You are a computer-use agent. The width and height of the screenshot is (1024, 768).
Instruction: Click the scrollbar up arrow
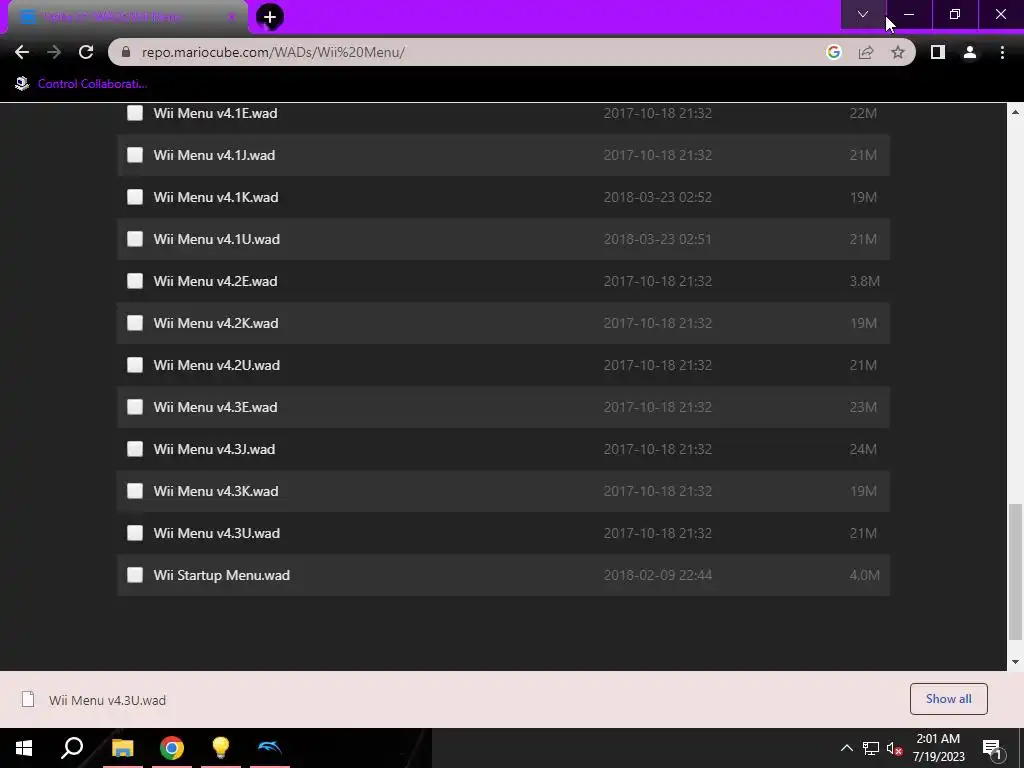click(1015, 112)
